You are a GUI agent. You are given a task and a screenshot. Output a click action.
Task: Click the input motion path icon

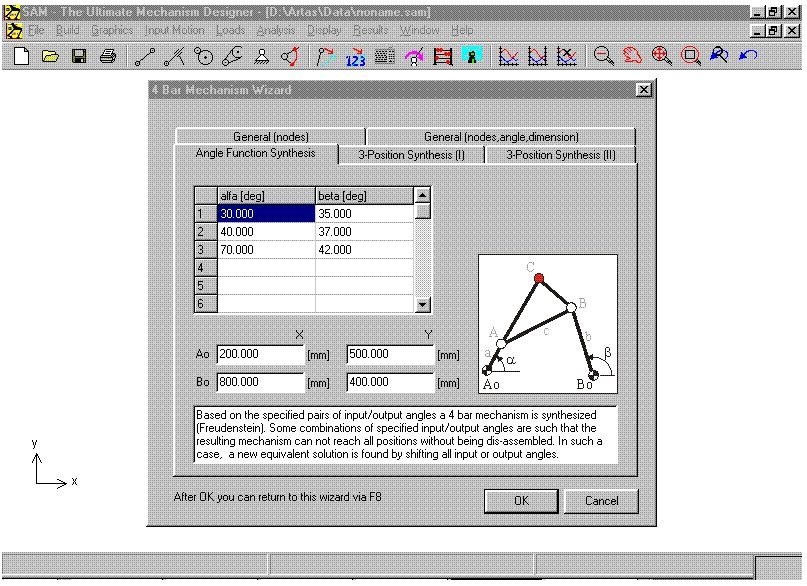point(326,56)
